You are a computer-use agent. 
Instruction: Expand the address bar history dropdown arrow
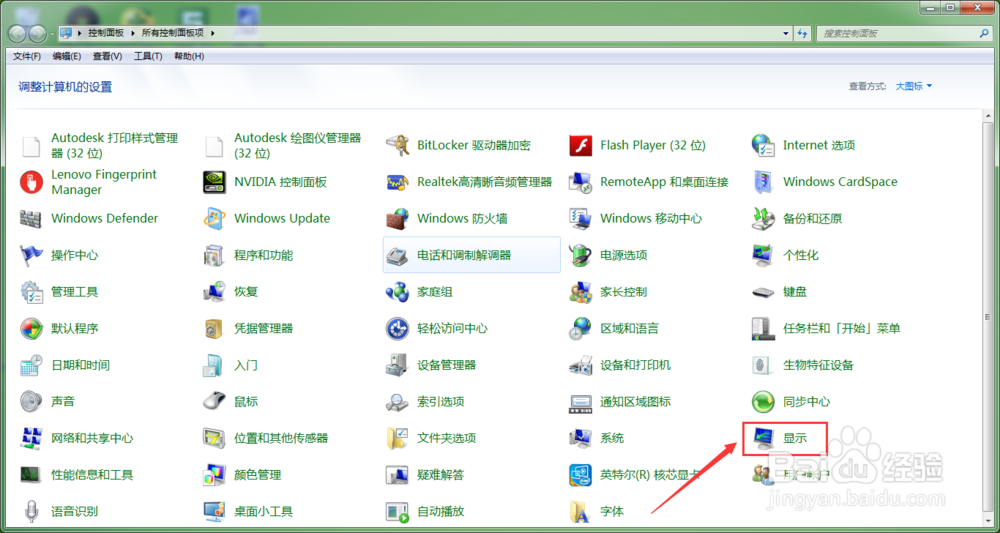tap(786, 33)
